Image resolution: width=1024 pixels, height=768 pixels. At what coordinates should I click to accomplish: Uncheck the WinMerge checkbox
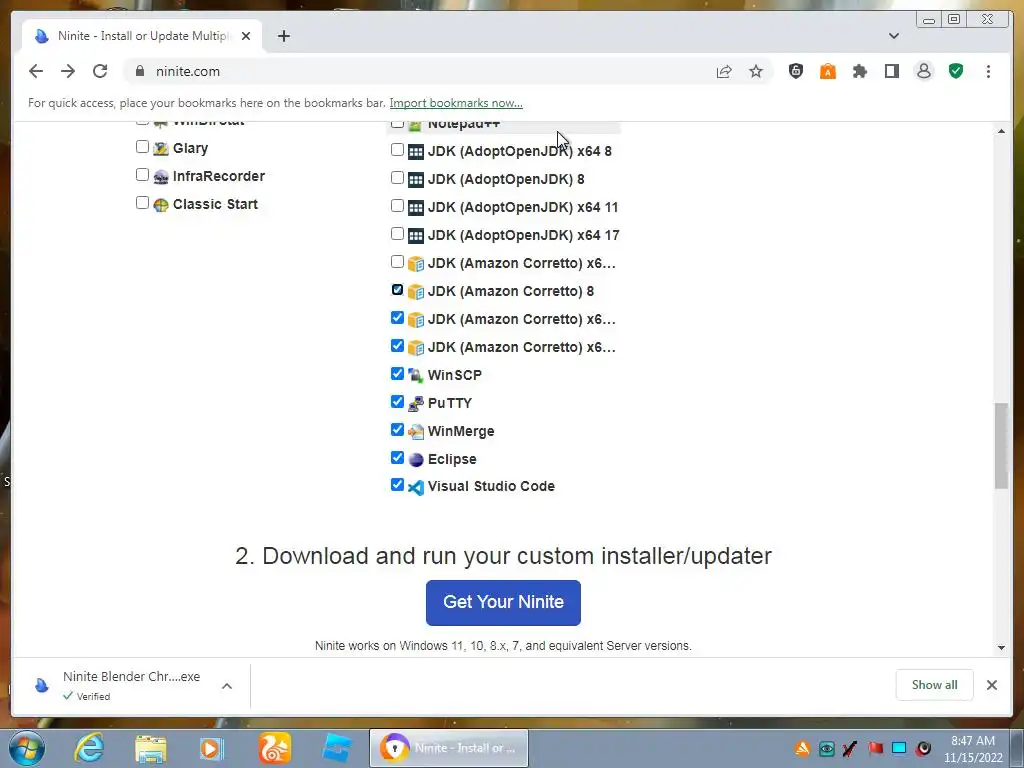coord(397,430)
